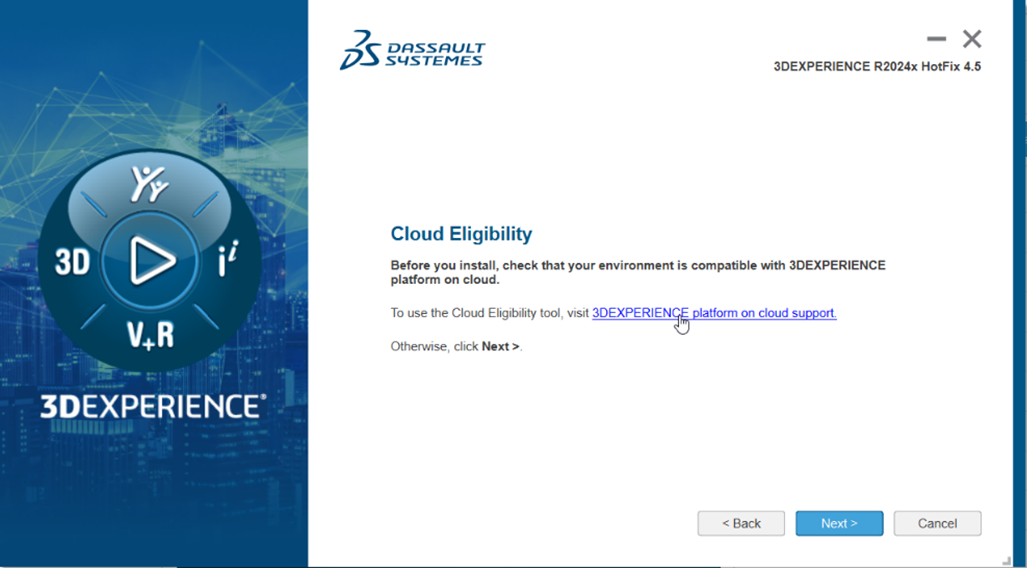Click the 3DEXPERIENCE wordmark under the compass
This screenshot has height=568, width=1027.
153,406
